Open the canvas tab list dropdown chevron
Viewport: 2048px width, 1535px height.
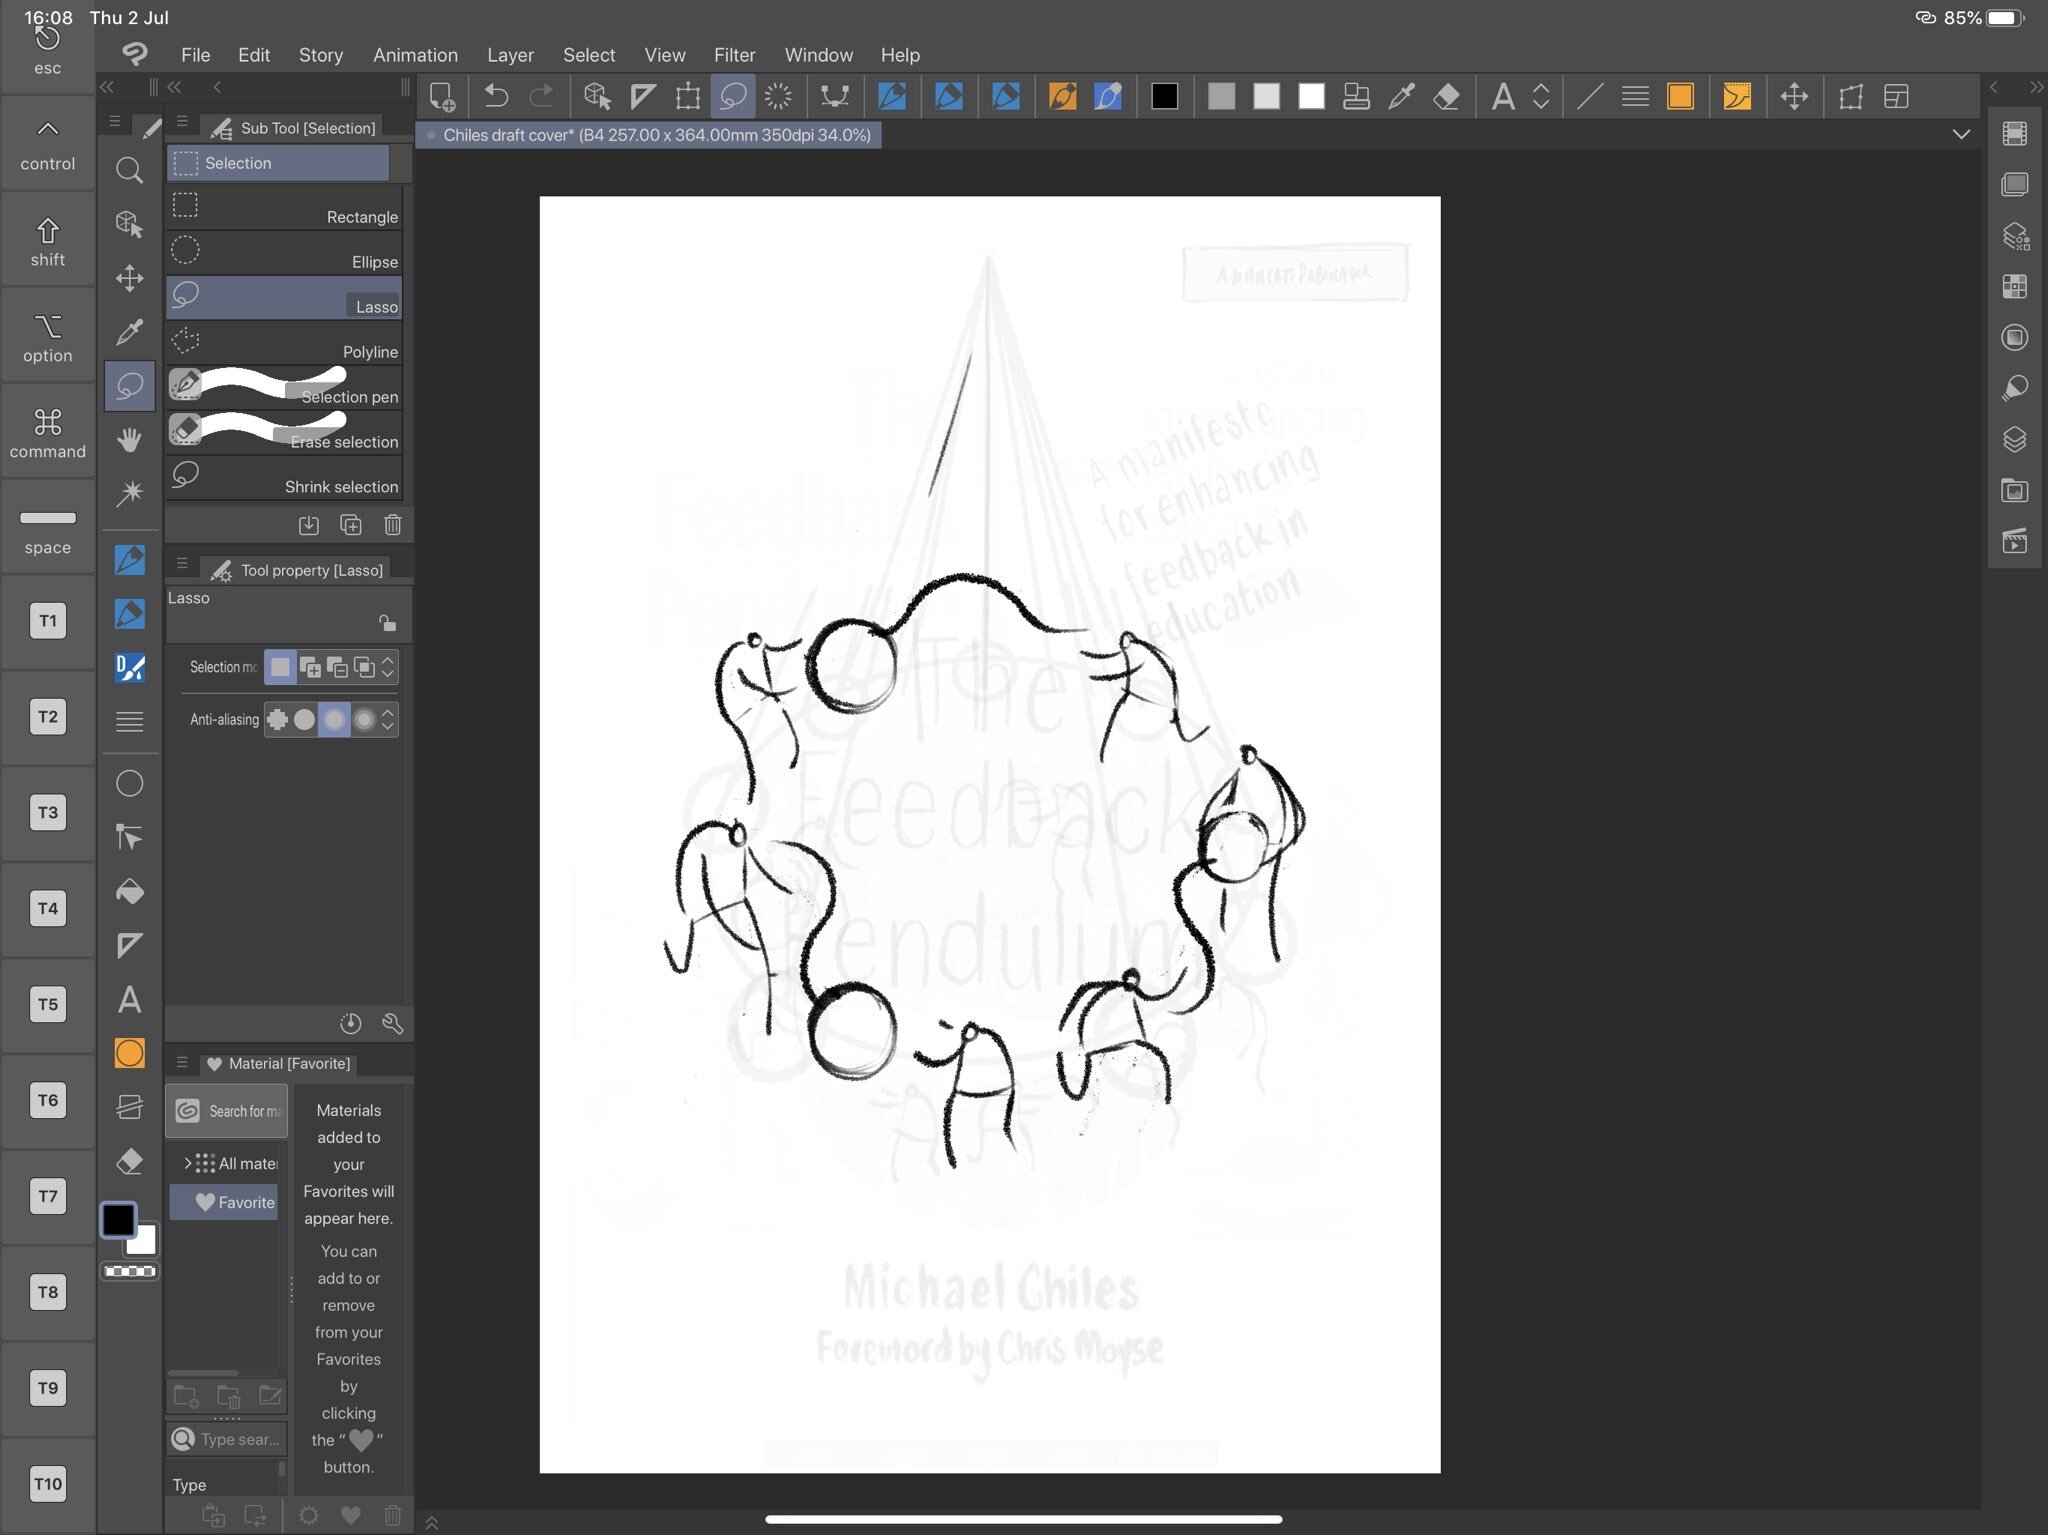pyautogui.click(x=1961, y=134)
